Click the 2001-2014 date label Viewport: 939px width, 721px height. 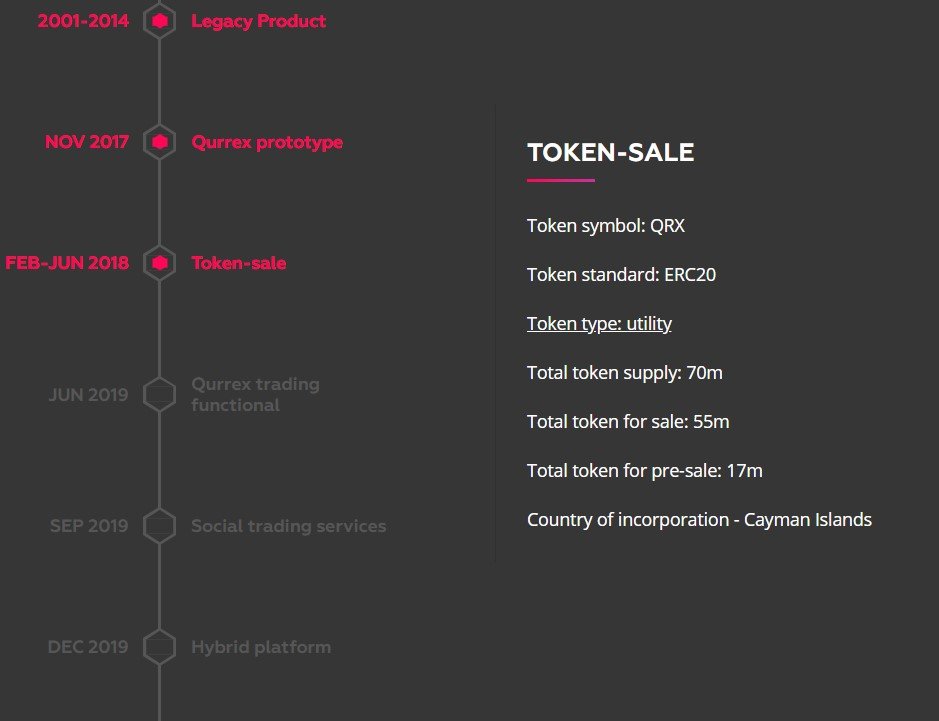pos(83,21)
